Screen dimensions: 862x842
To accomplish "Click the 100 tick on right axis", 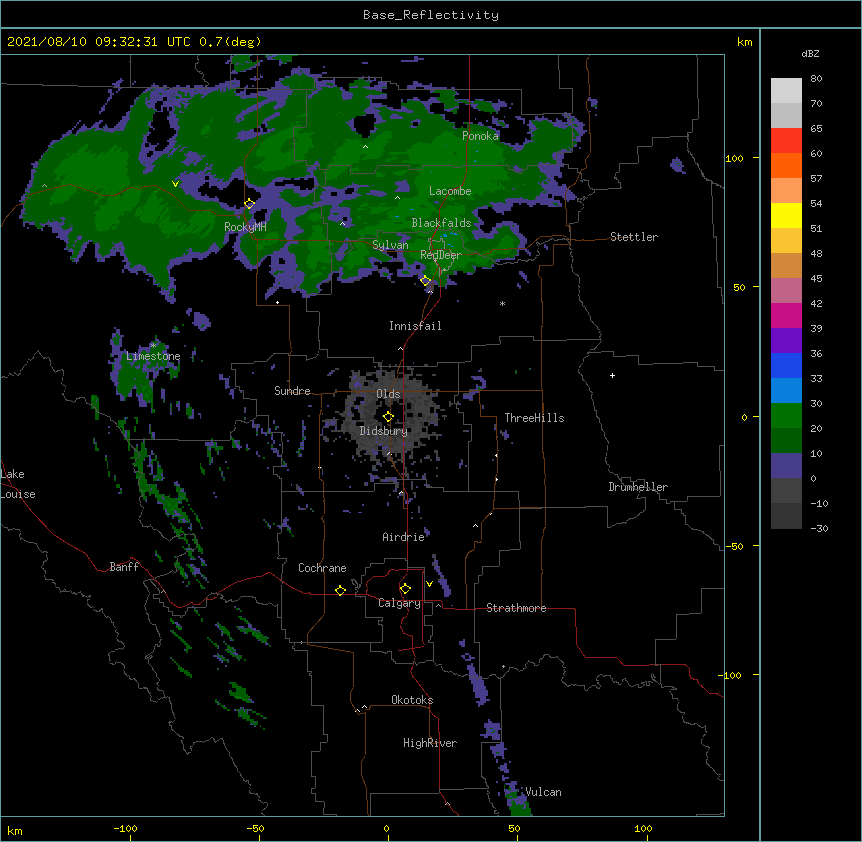I will coord(734,158).
